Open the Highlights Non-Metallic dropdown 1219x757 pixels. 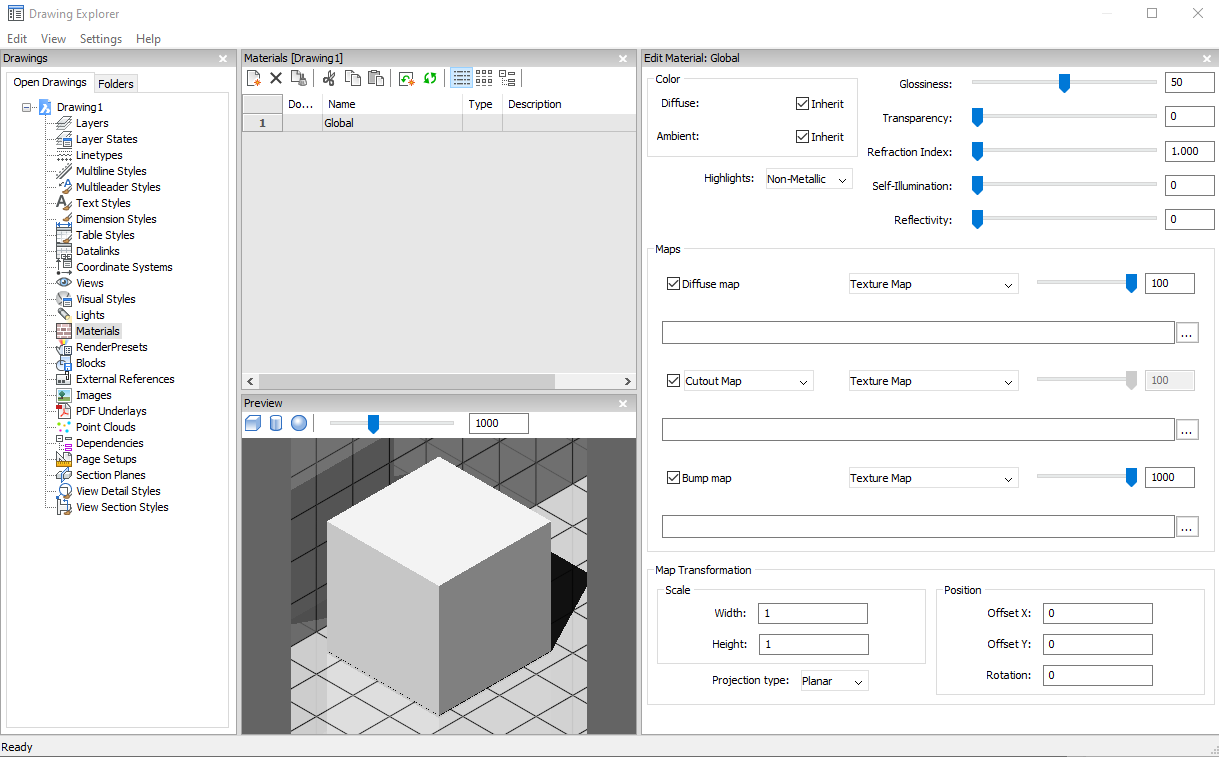coord(808,180)
